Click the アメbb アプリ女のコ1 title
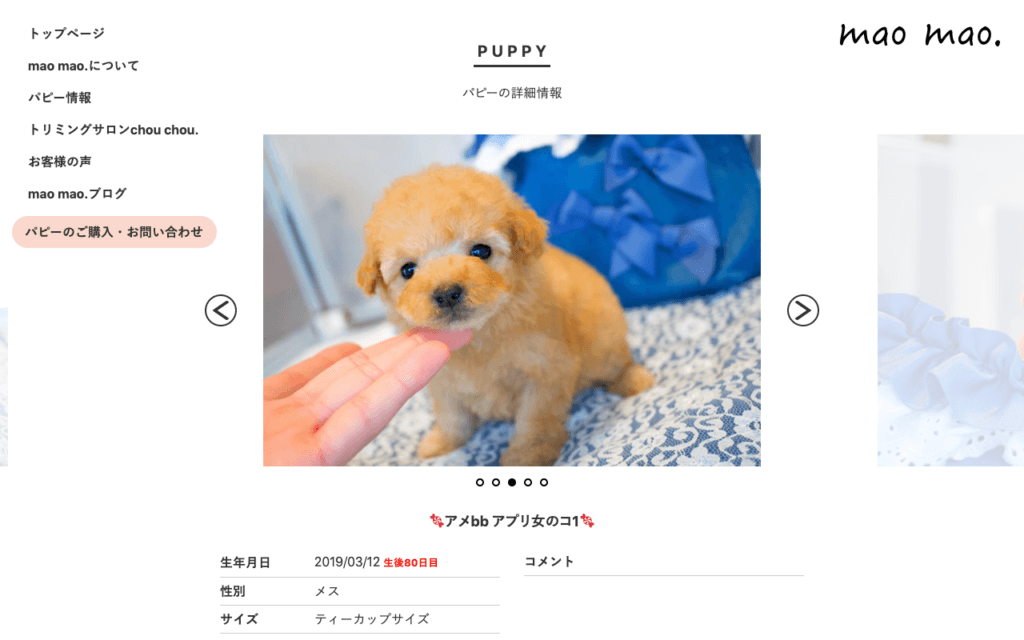The image size is (1024, 640). pyautogui.click(x=512, y=520)
